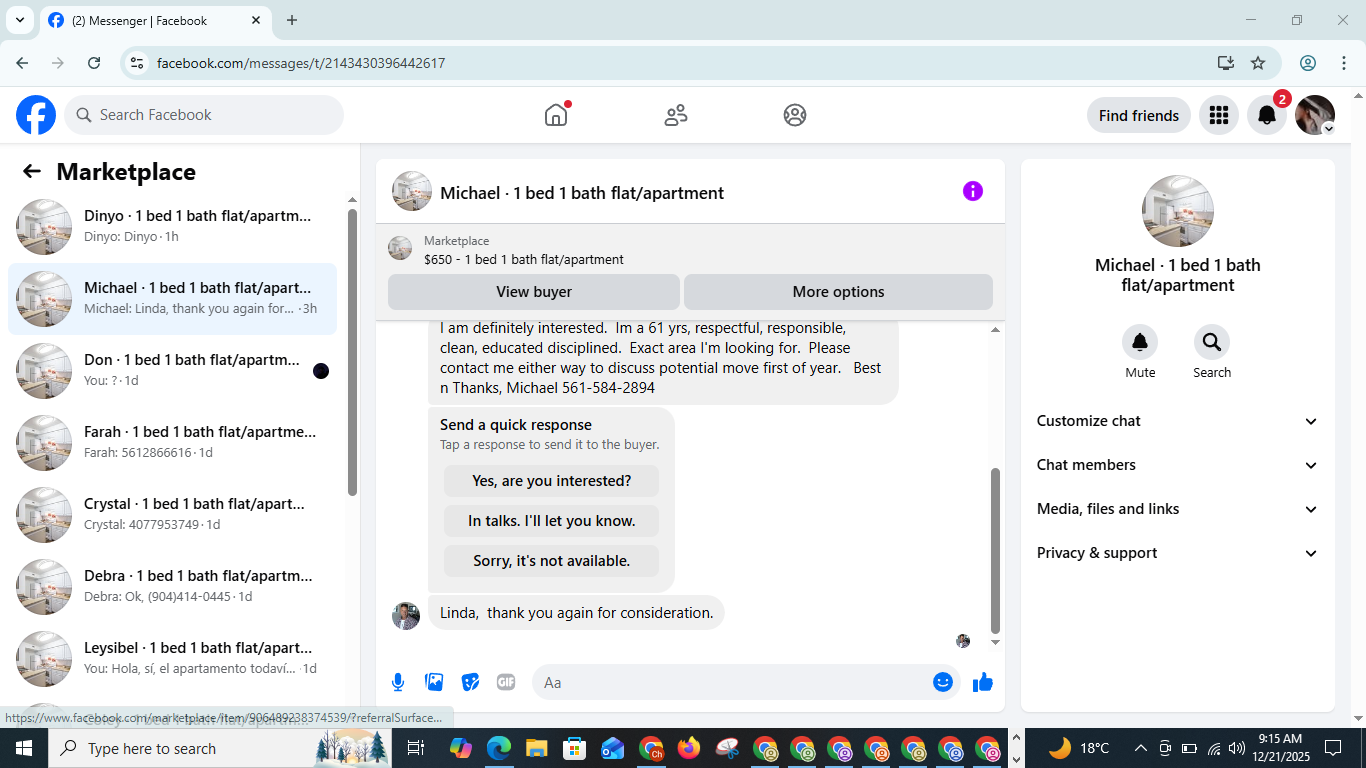View site information icon in address bar
The height and width of the screenshot is (768, 1366).
(138, 63)
